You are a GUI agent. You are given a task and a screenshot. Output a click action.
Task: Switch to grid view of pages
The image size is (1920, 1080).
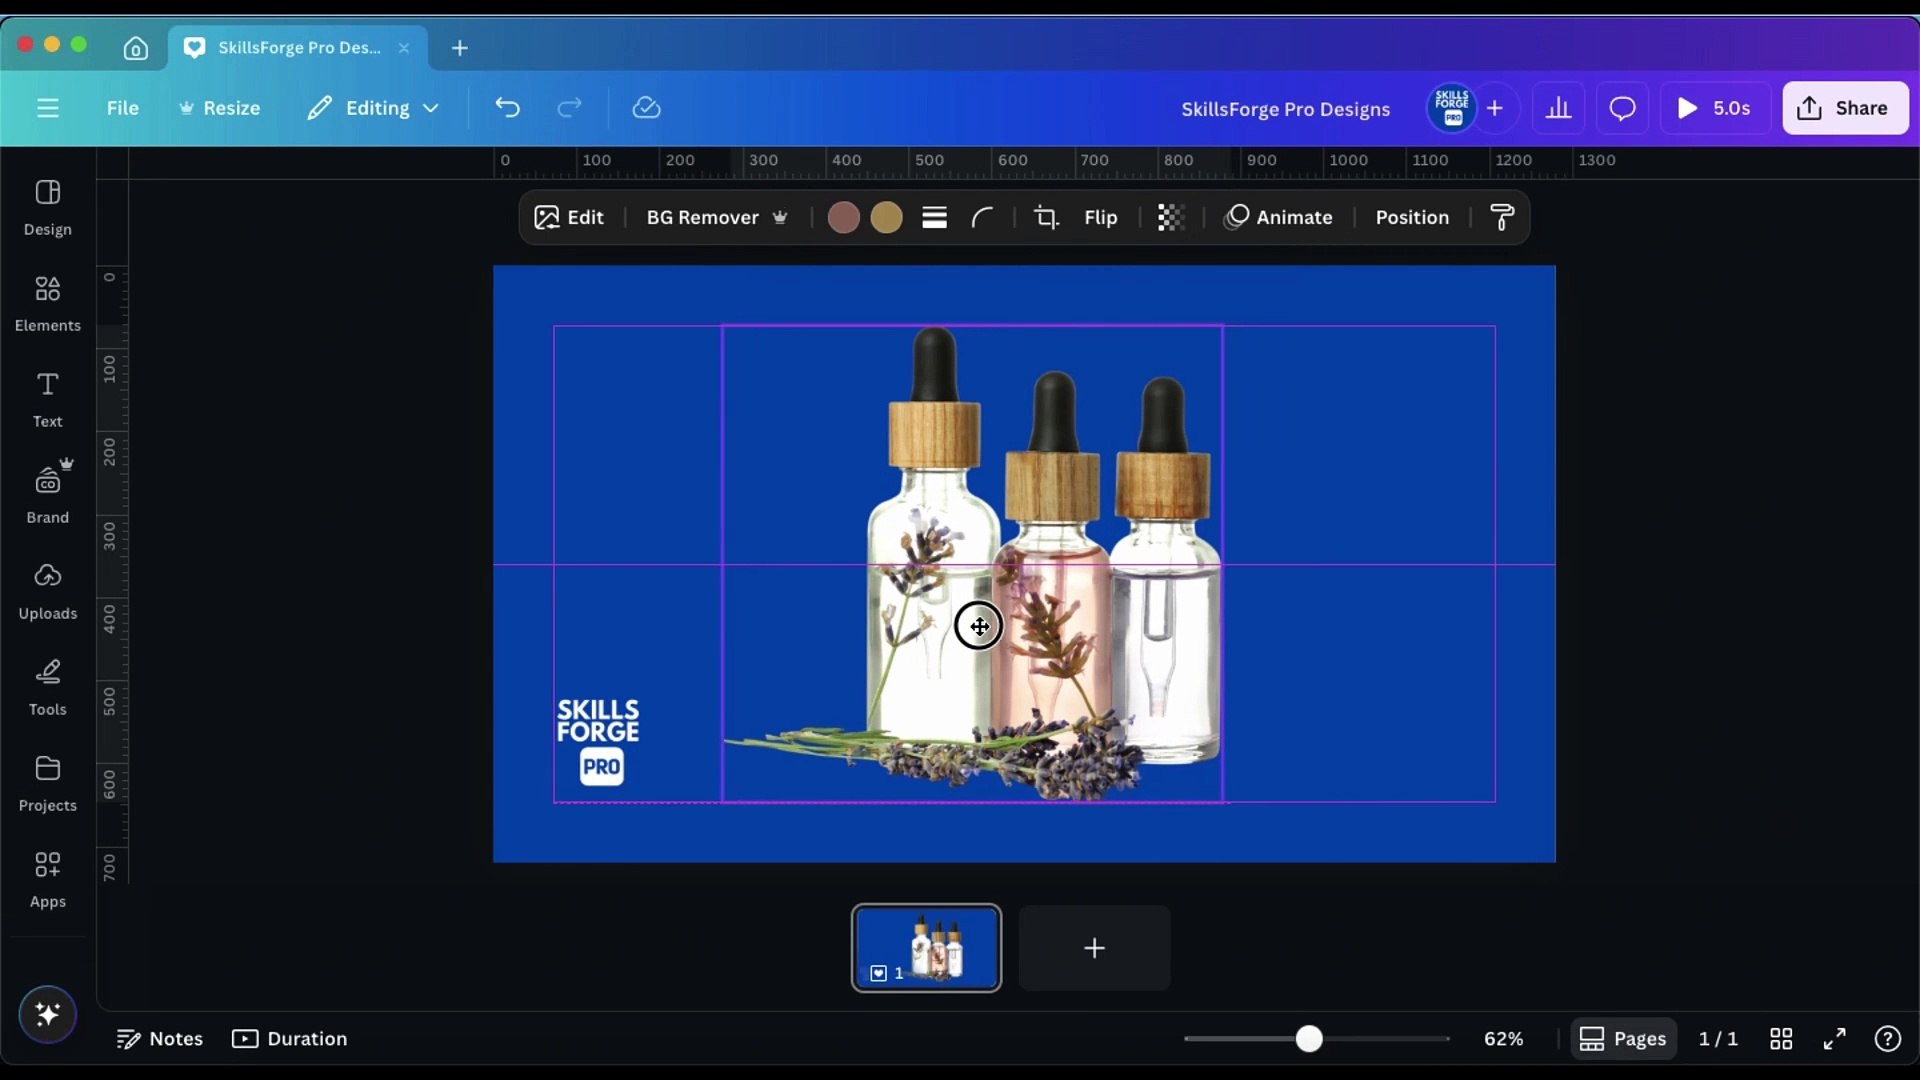pyautogui.click(x=1782, y=1039)
